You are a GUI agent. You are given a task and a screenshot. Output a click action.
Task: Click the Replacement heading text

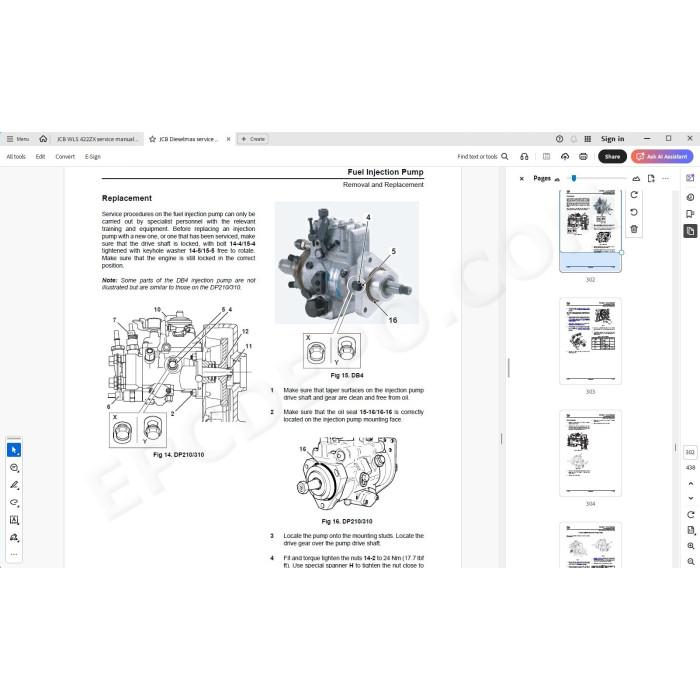(x=127, y=198)
